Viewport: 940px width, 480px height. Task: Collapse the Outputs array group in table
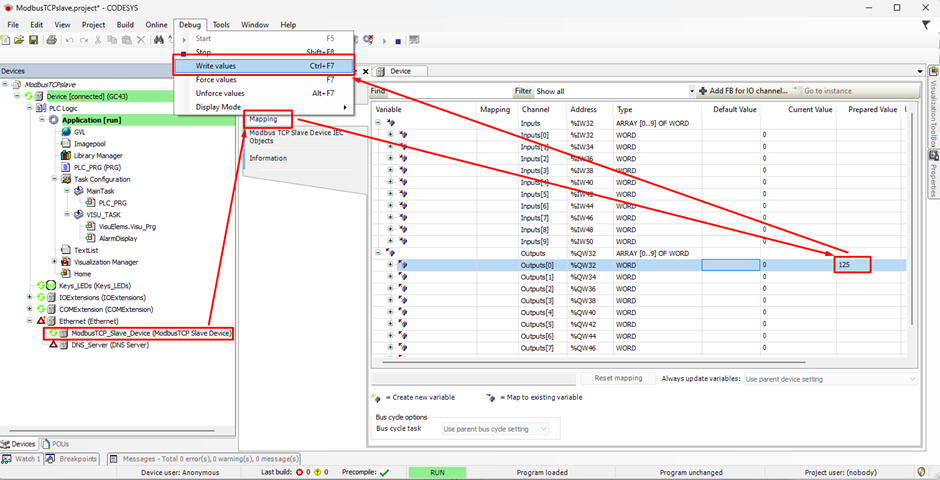[x=378, y=253]
